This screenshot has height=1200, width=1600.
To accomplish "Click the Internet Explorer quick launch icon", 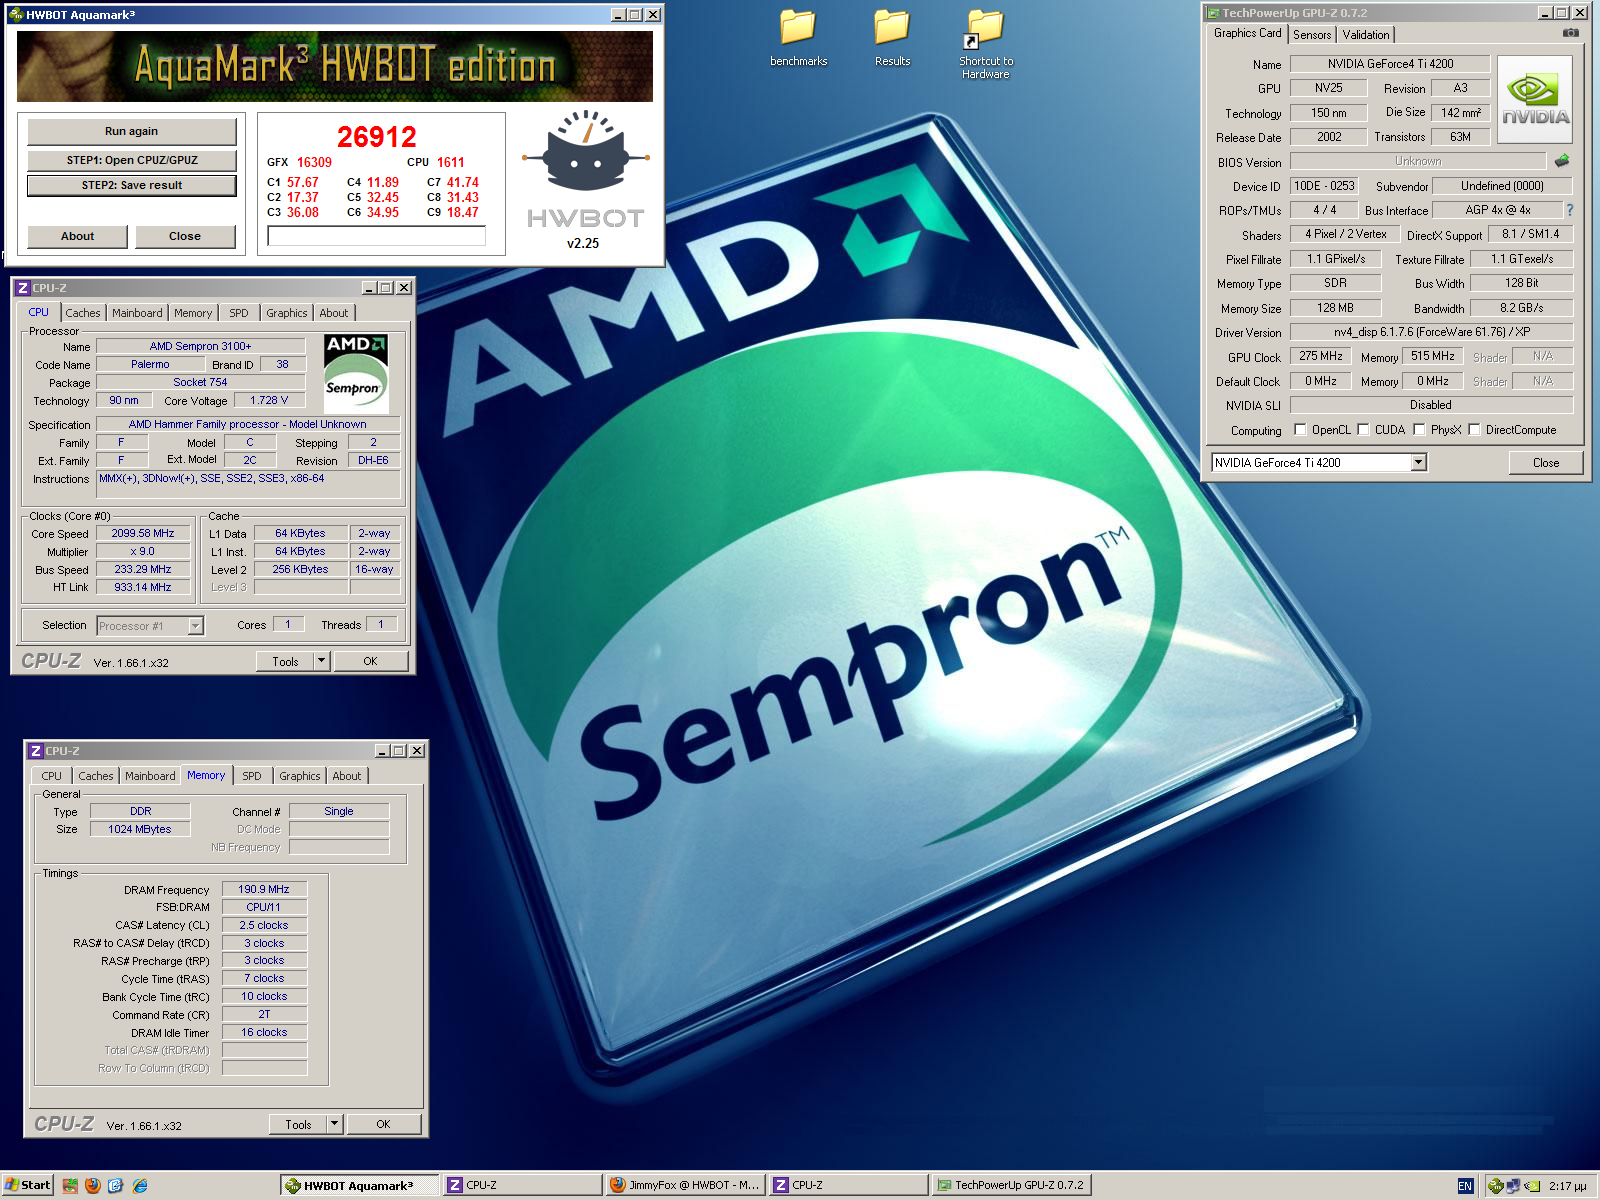I will coord(140,1185).
